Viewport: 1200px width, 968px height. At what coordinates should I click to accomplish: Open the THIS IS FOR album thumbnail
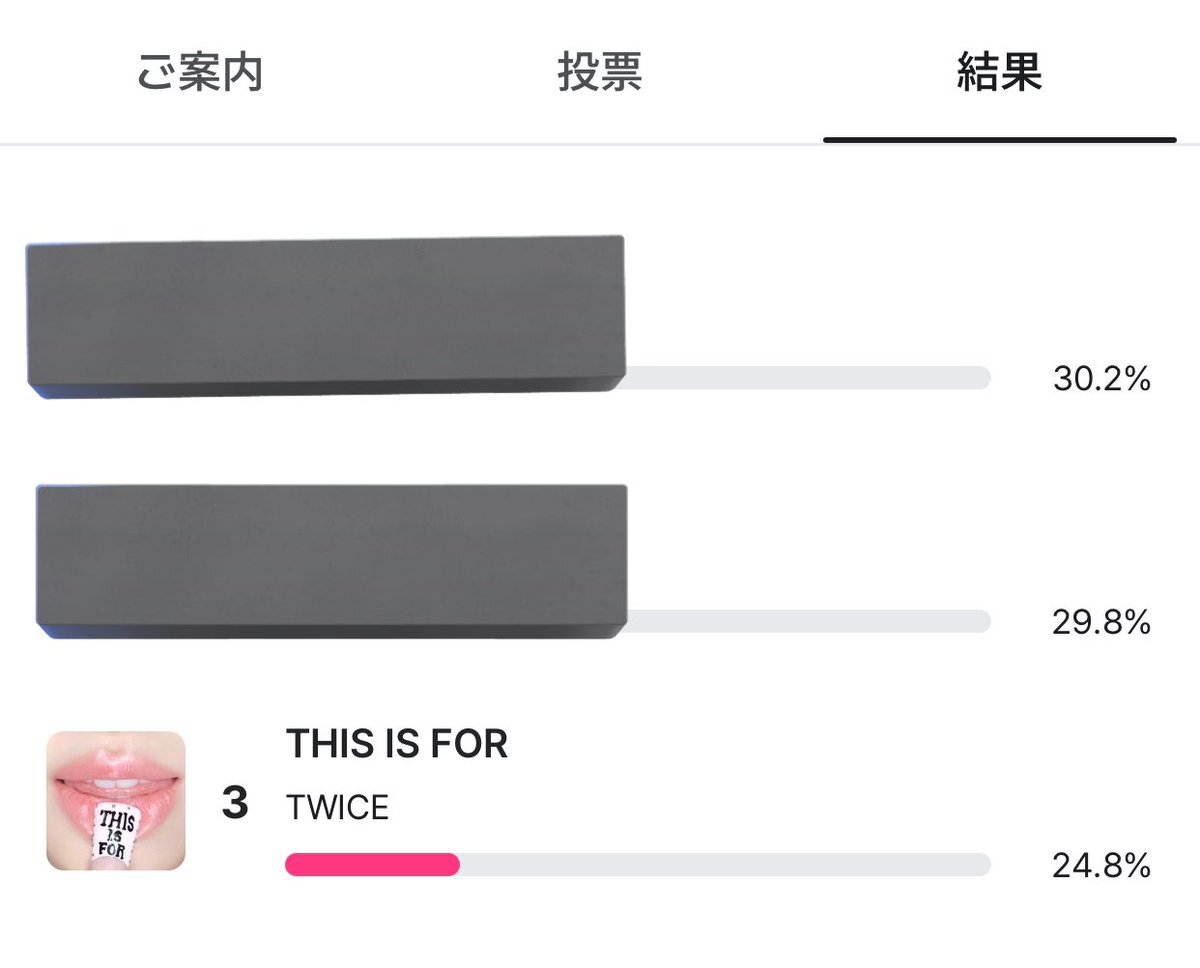116,801
